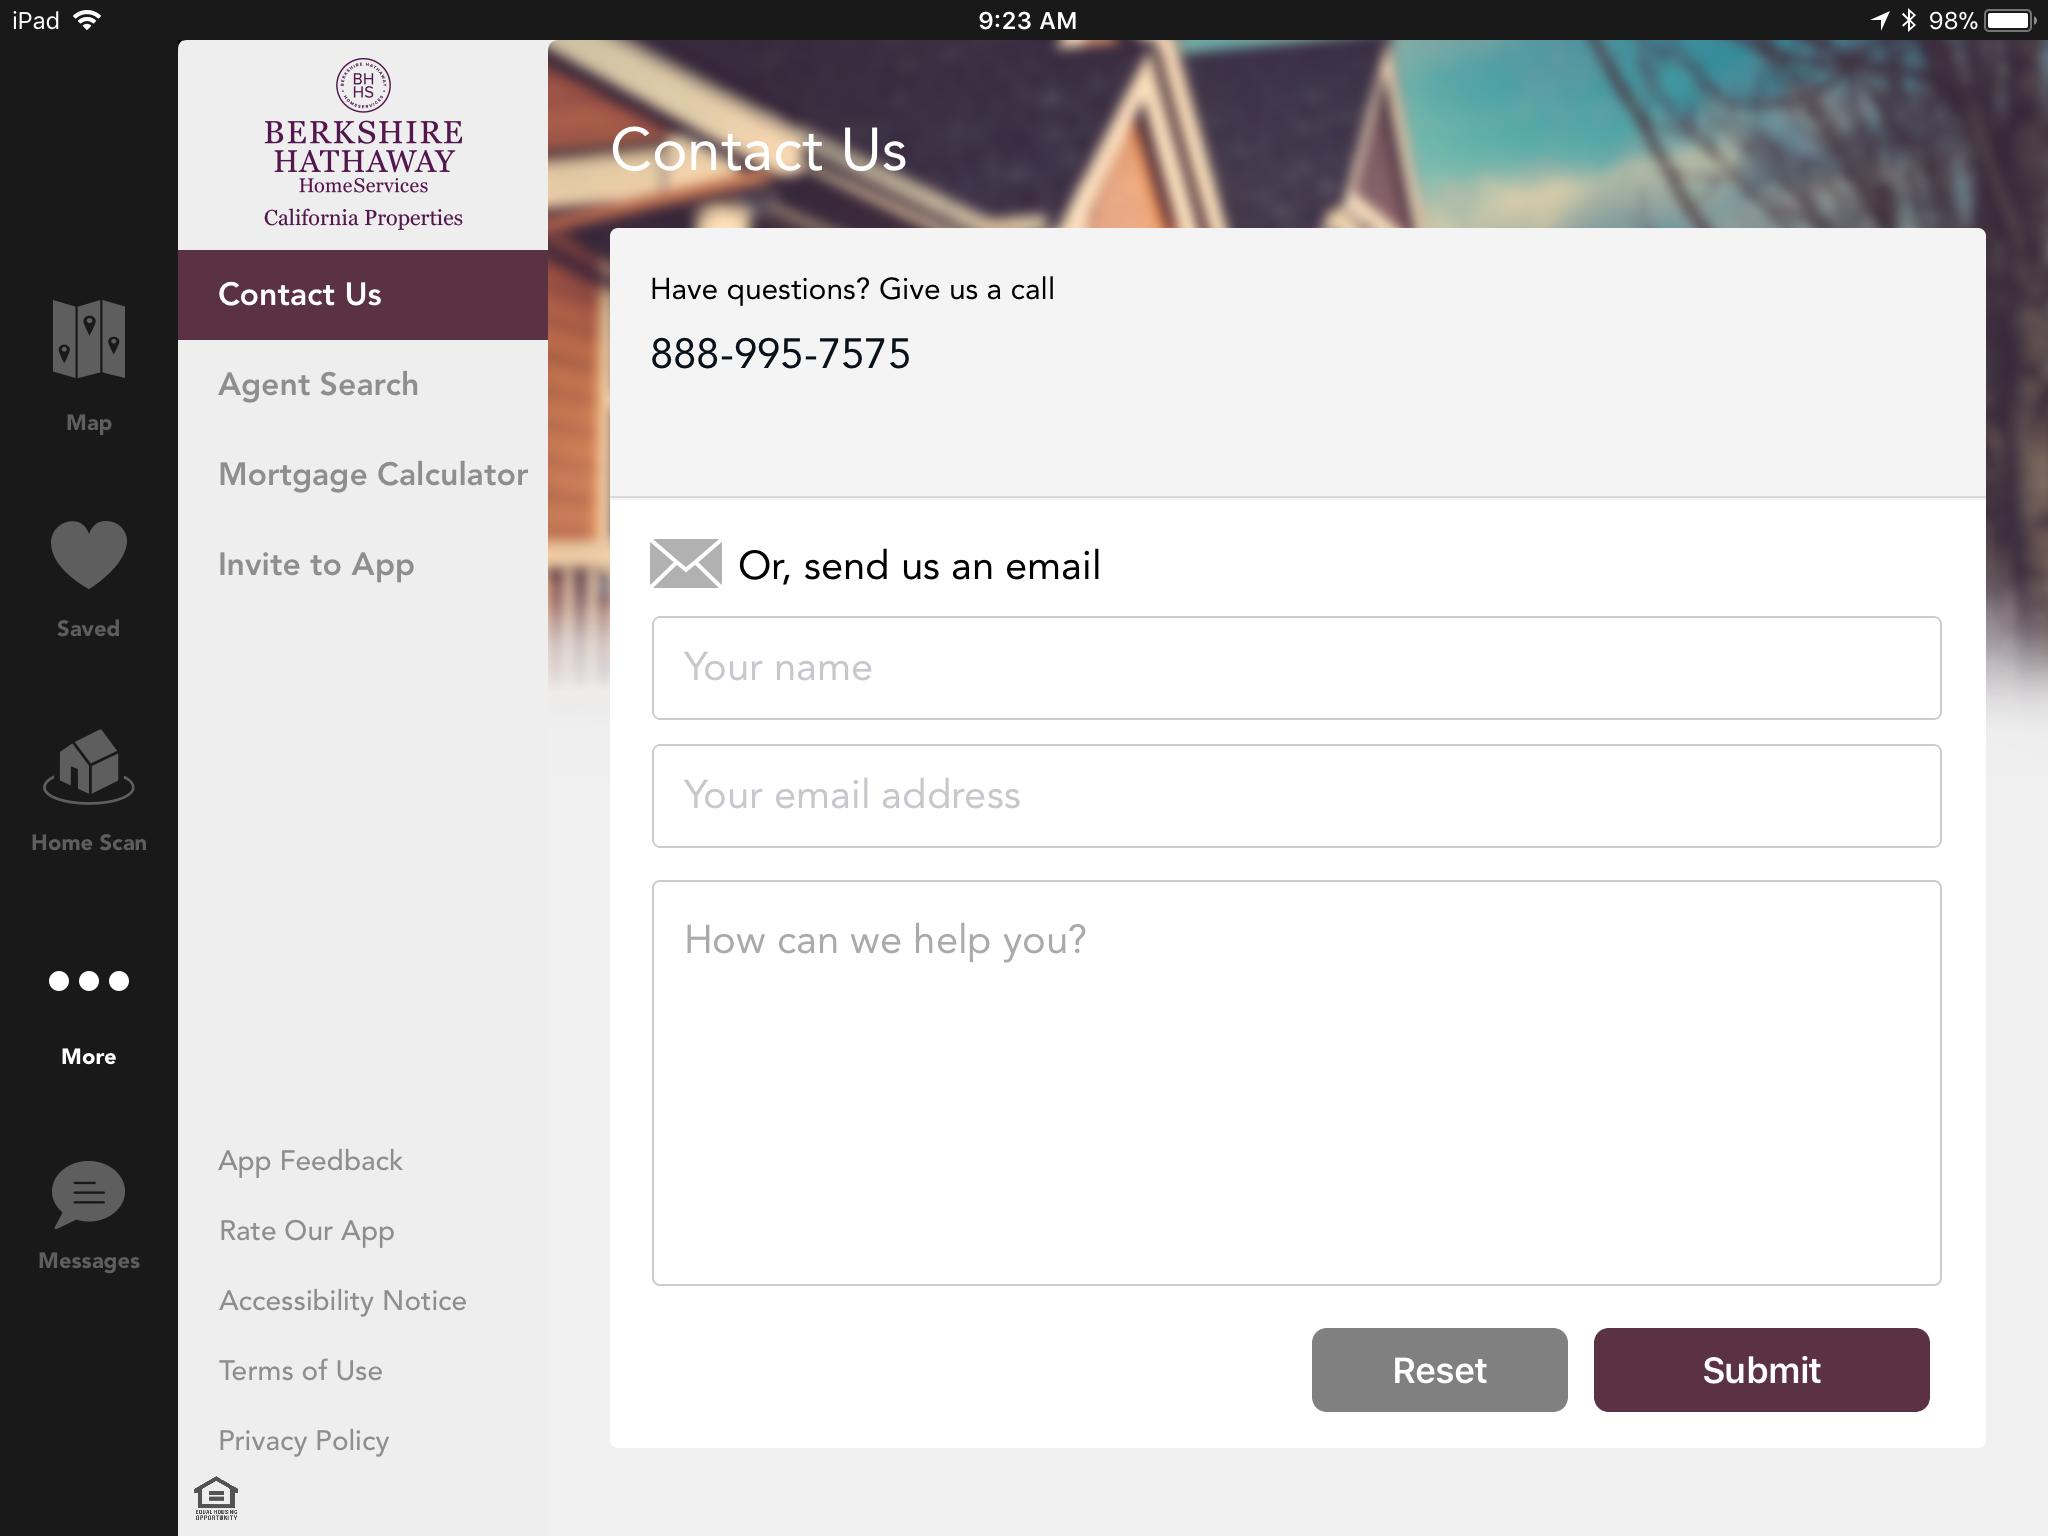Open the Messages chat bubble icon
Viewport: 2048px width, 1536px height.
click(89, 1194)
